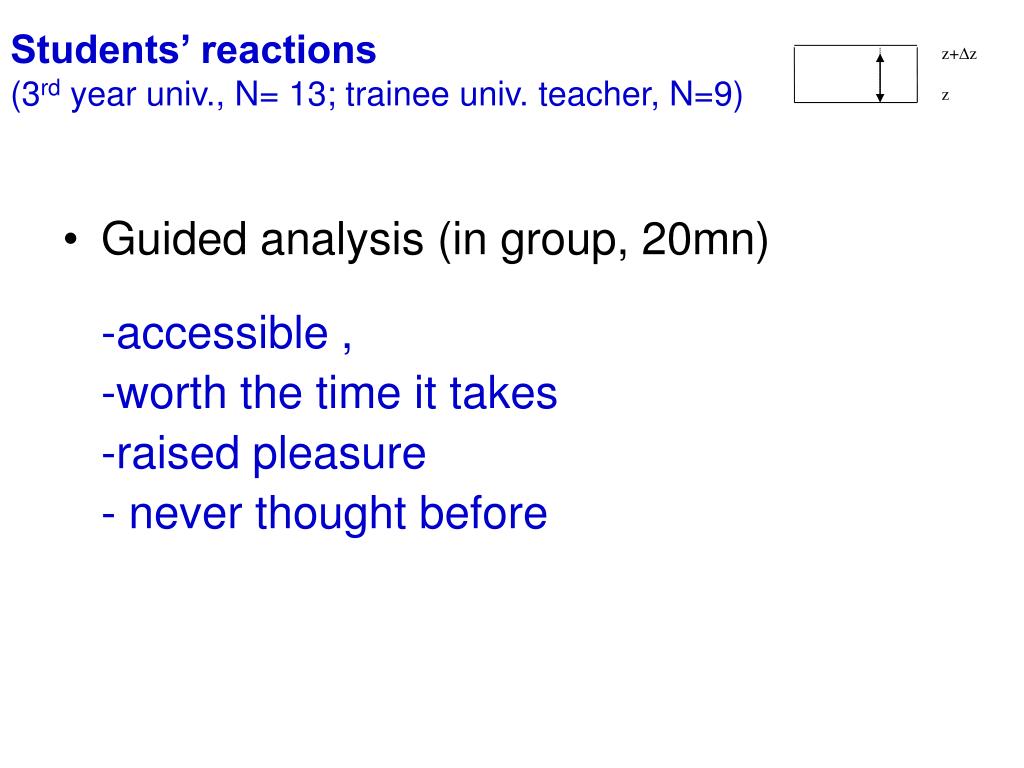The width and height of the screenshot is (1024, 768).
Task: Select the 20mn) text
Action: click(x=705, y=240)
